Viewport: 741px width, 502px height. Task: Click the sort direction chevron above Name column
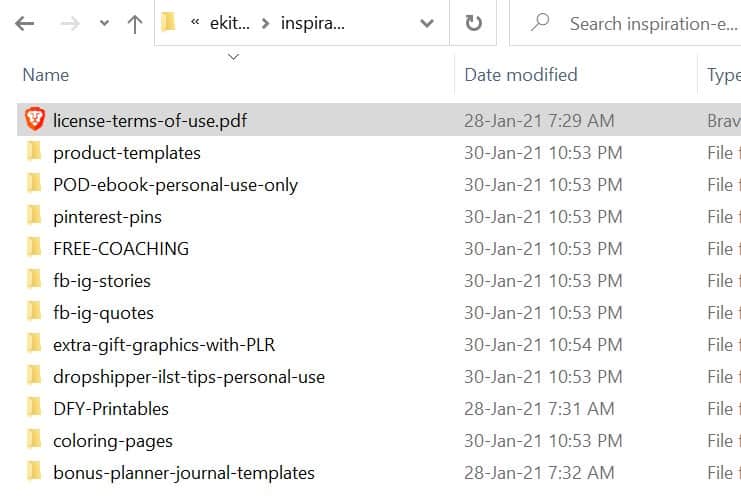(x=233, y=57)
